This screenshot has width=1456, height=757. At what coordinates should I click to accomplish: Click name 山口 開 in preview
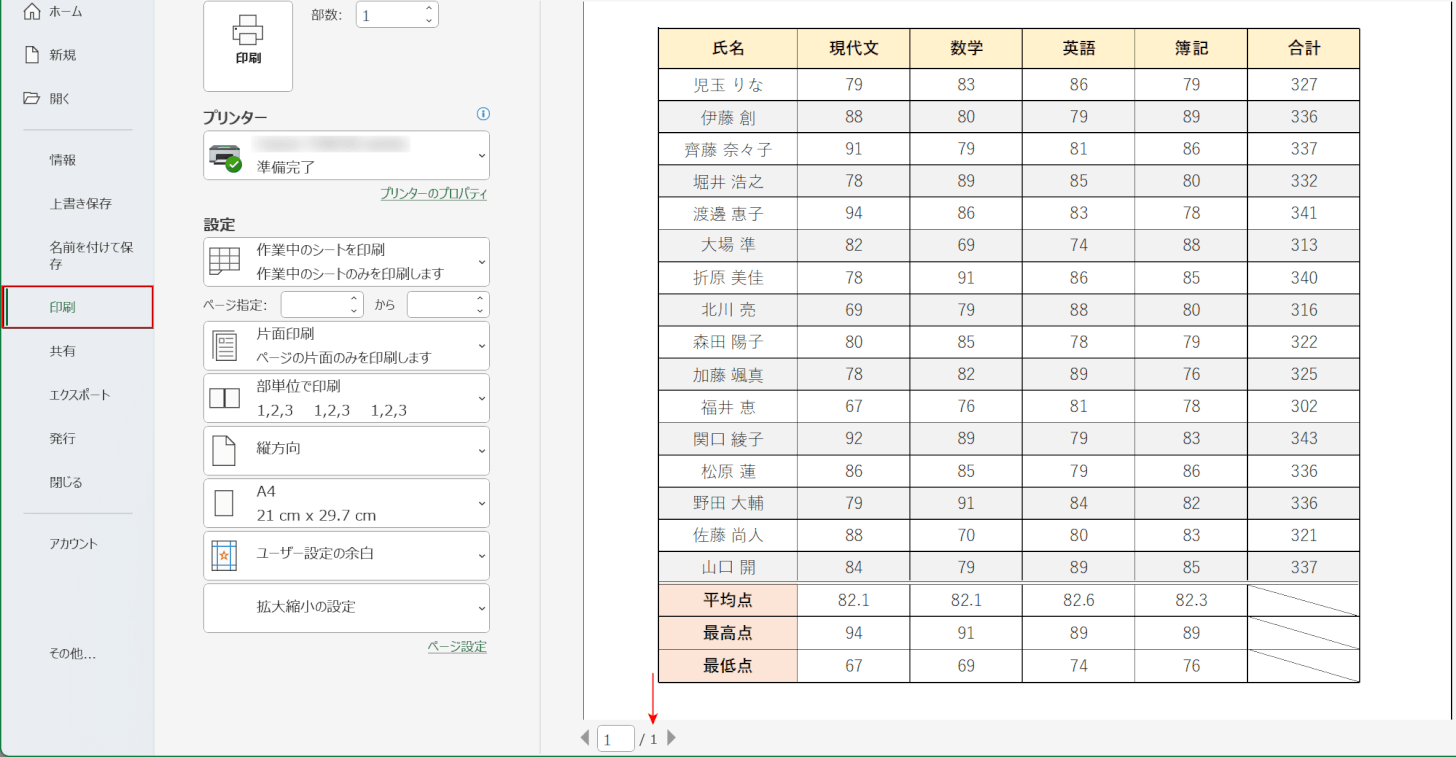point(728,568)
